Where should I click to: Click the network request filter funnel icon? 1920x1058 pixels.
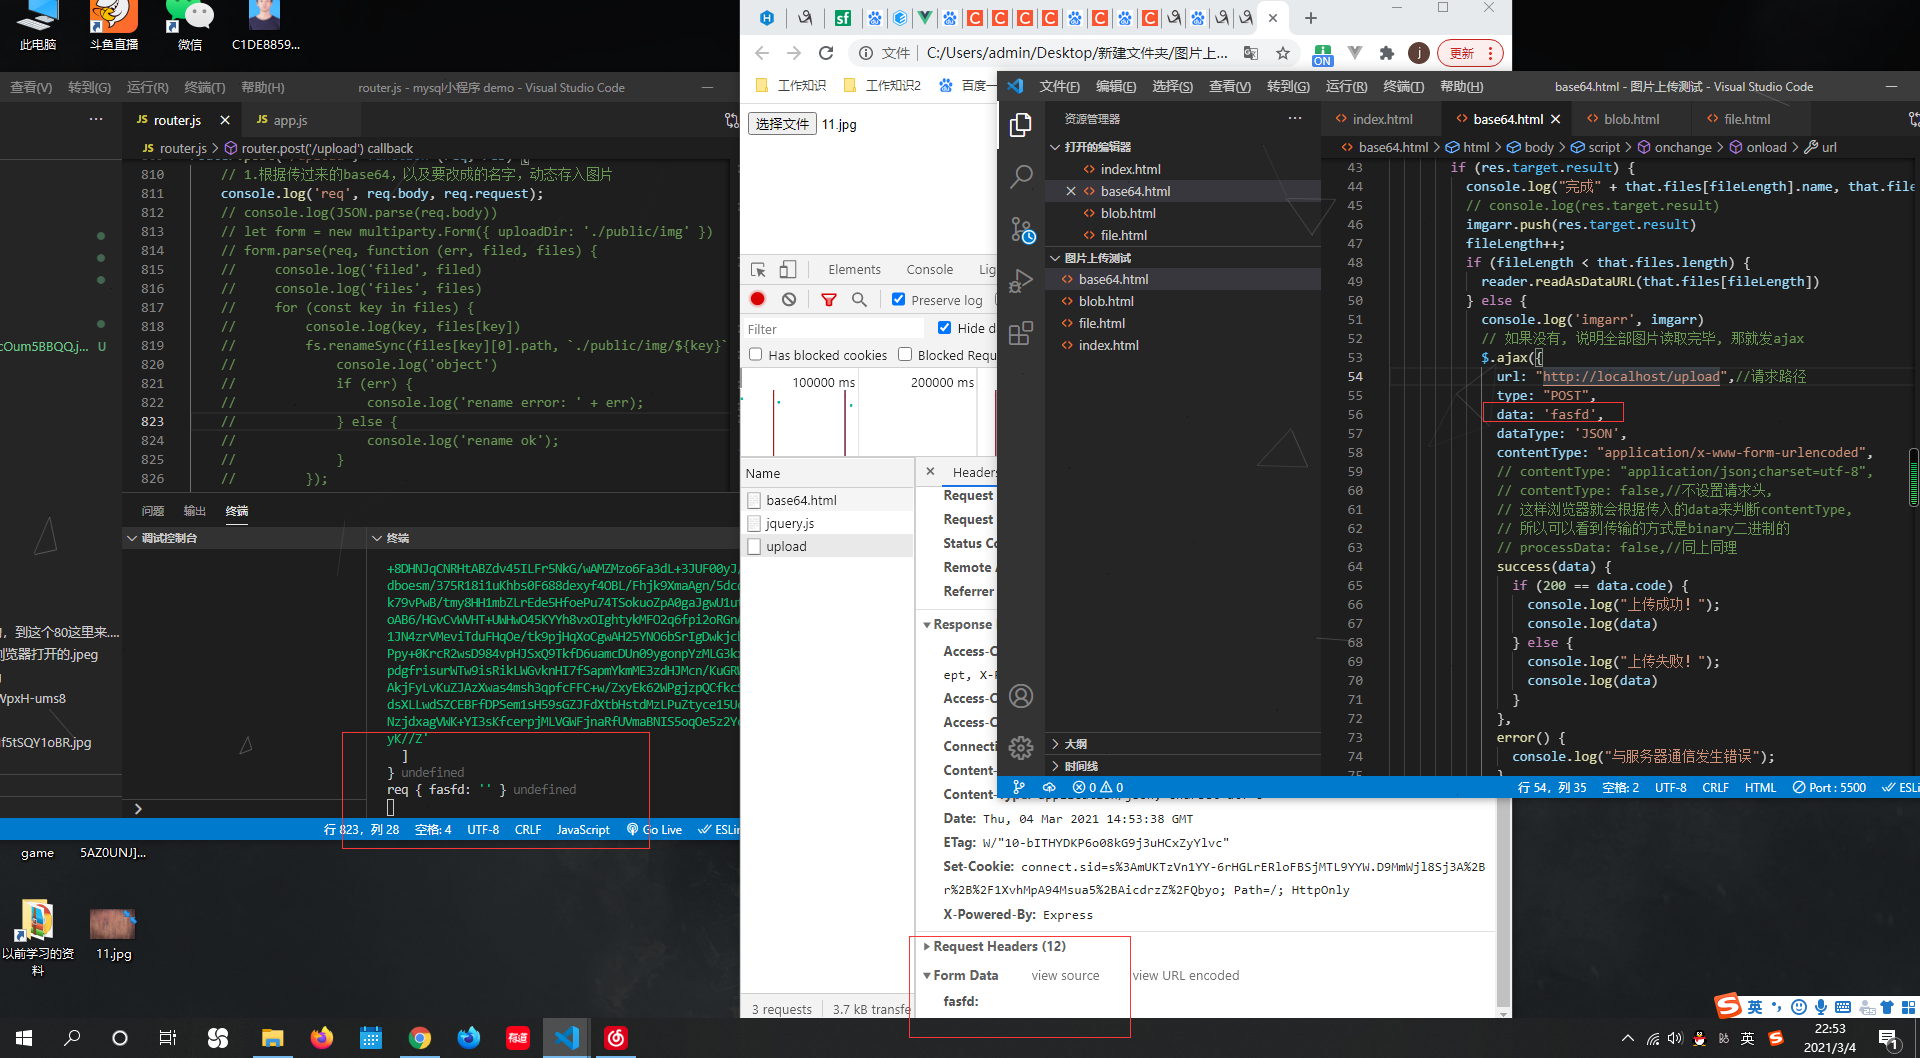click(829, 299)
